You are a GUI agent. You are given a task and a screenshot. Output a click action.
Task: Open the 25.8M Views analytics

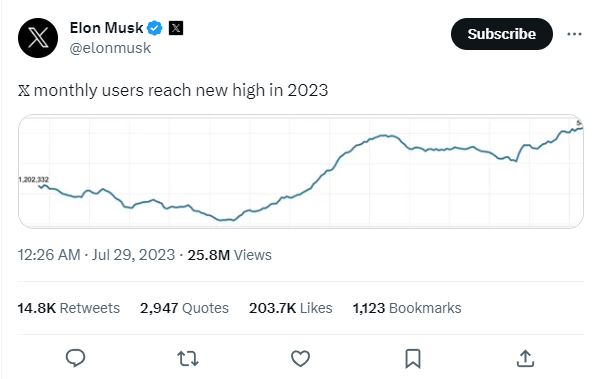pyautogui.click(x=229, y=255)
